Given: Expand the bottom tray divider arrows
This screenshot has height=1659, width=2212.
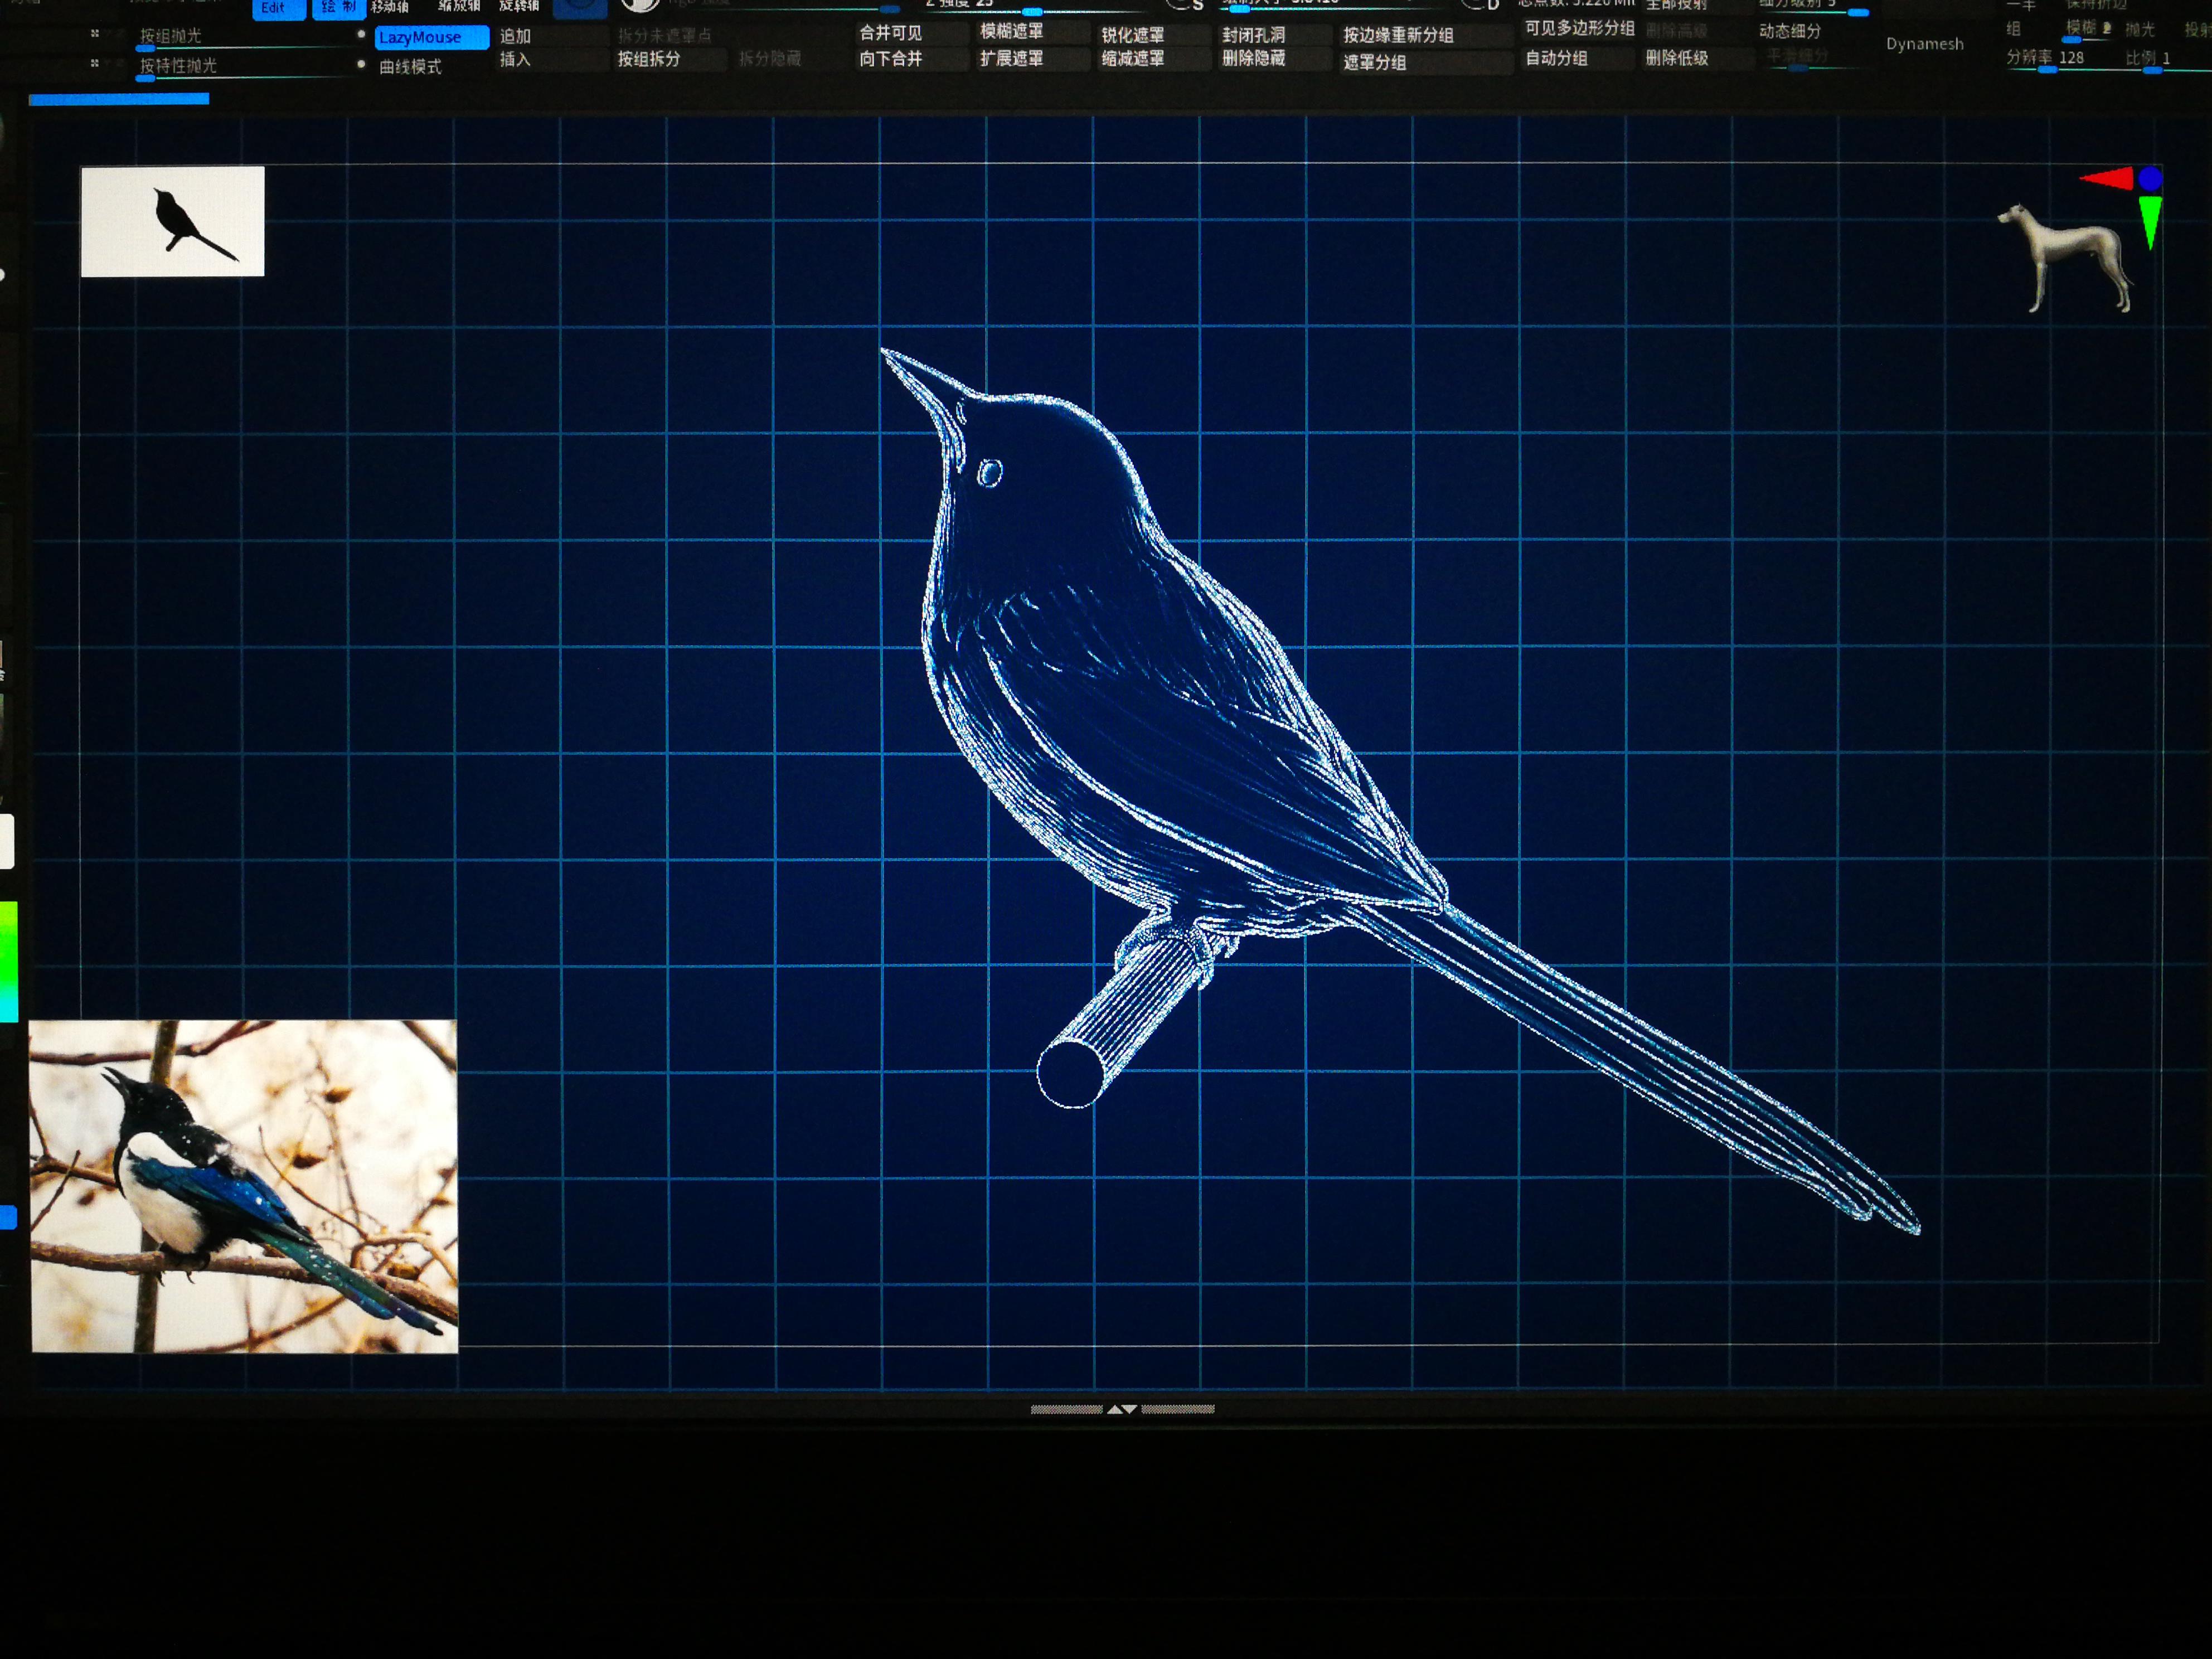Looking at the screenshot, I should coord(1122,1409).
